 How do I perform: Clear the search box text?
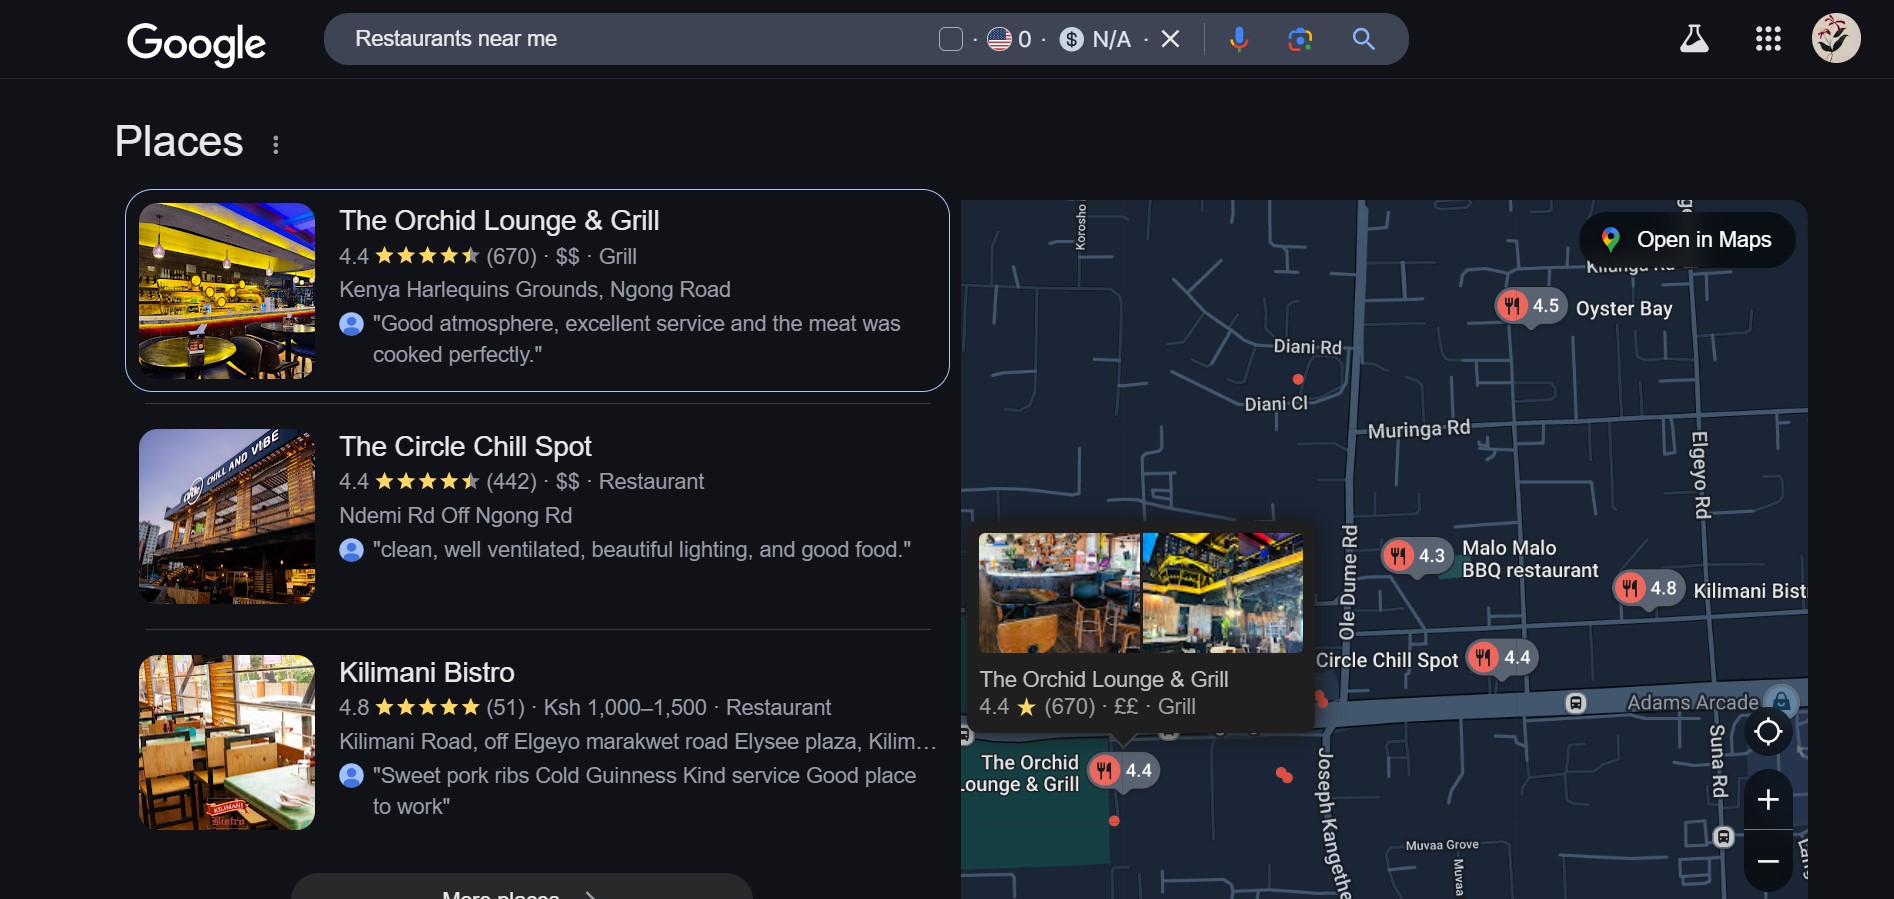pos(1170,39)
